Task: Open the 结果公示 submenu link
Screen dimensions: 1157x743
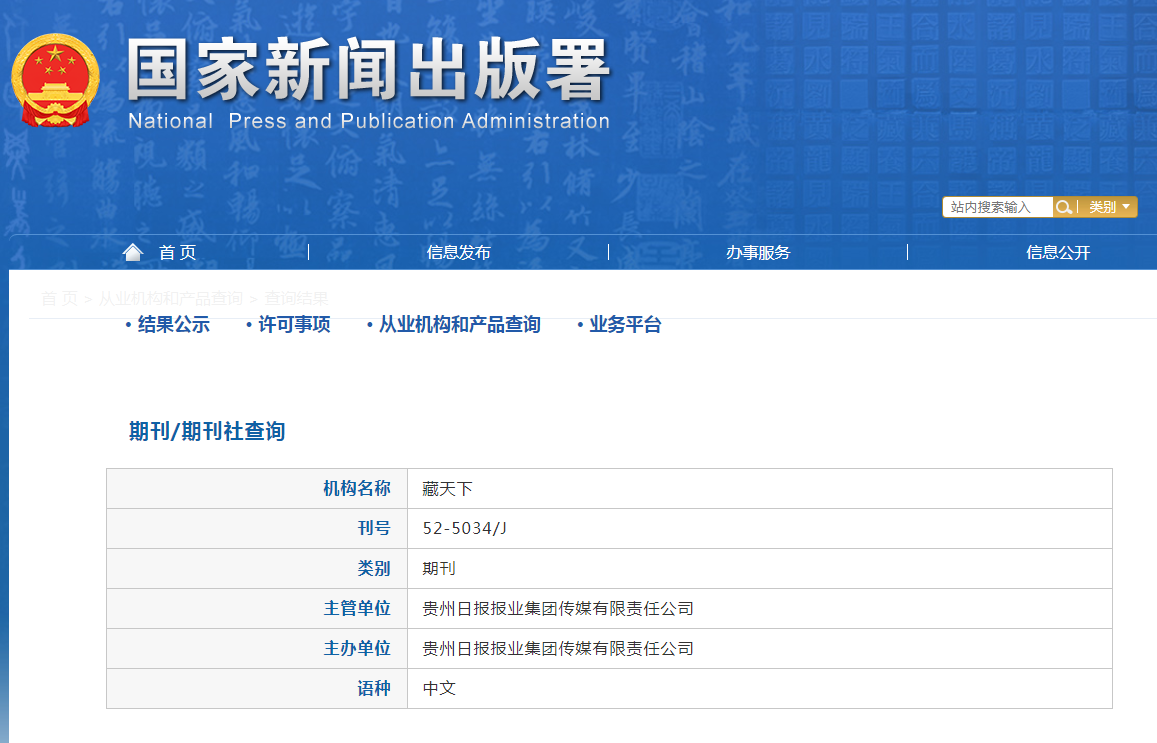Action: (173, 324)
